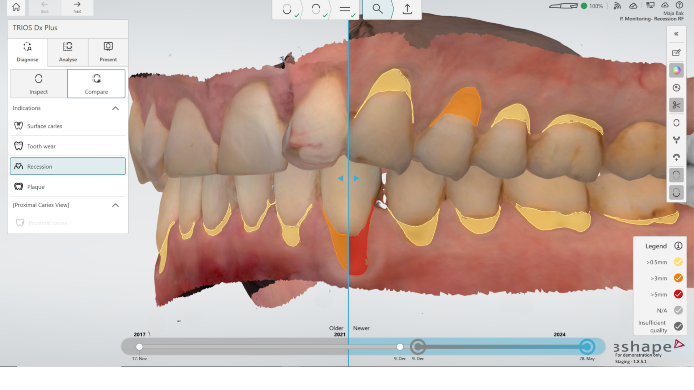The image size is (694, 390).
Task: Toggle the >3mm orange legend check
Action: click(x=678, y=278)
